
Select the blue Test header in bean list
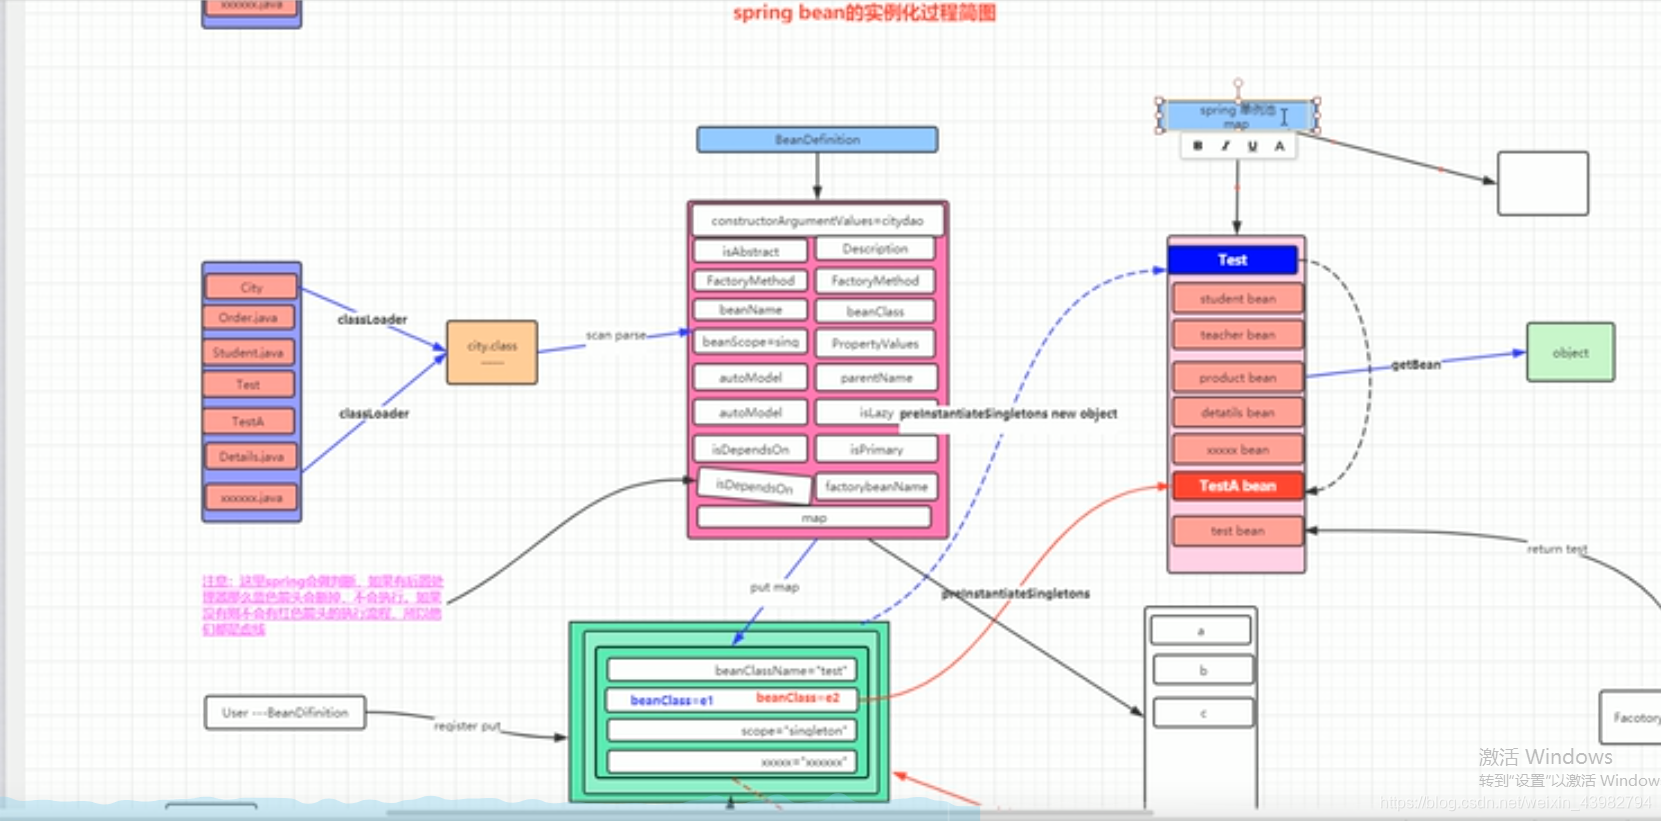tap(1232, 260)
